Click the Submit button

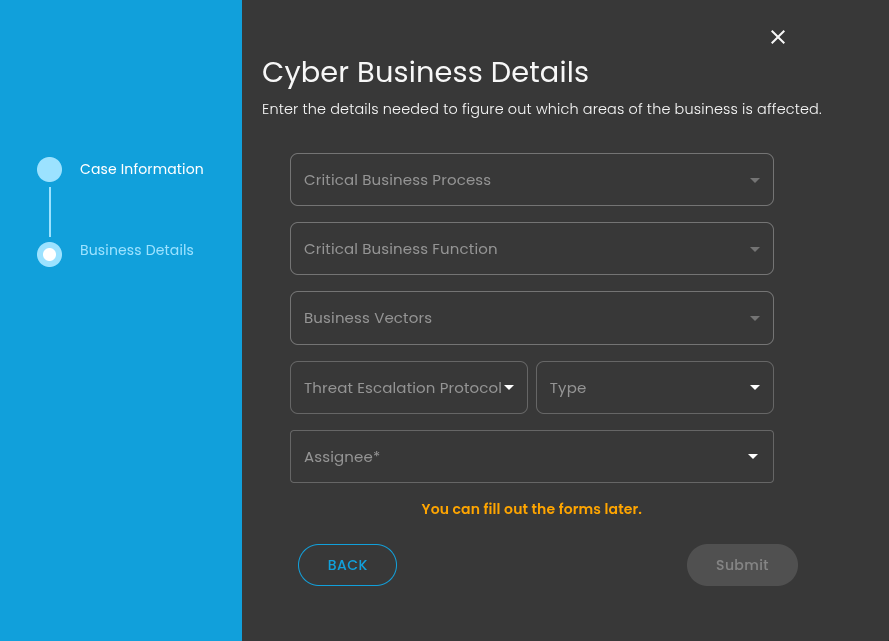coord(742,565)
